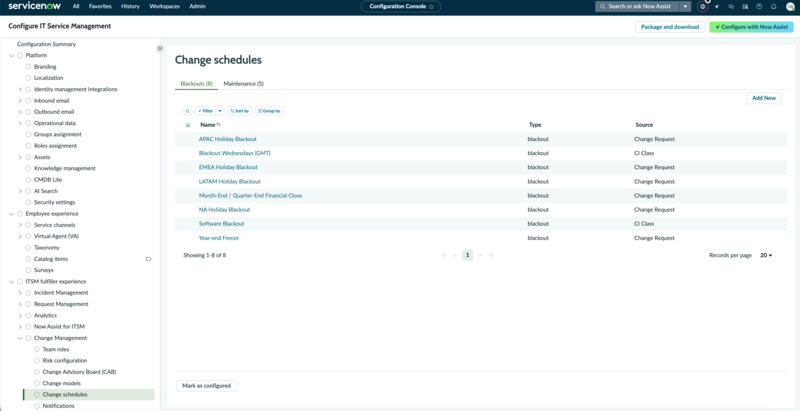Image resolution: width=800 pixels, height=411 pixels.
Task: Change records per page dropdown
Action: click(766, 255)
